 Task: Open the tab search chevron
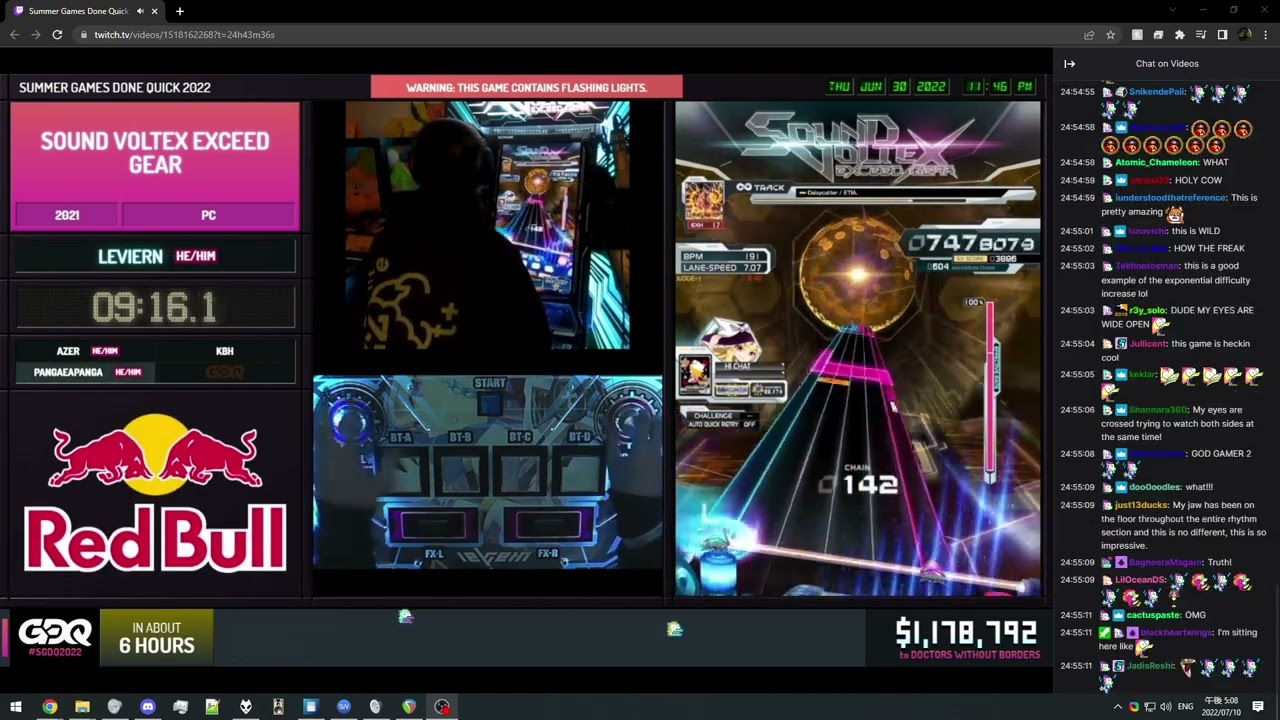tap(1172, 10)
